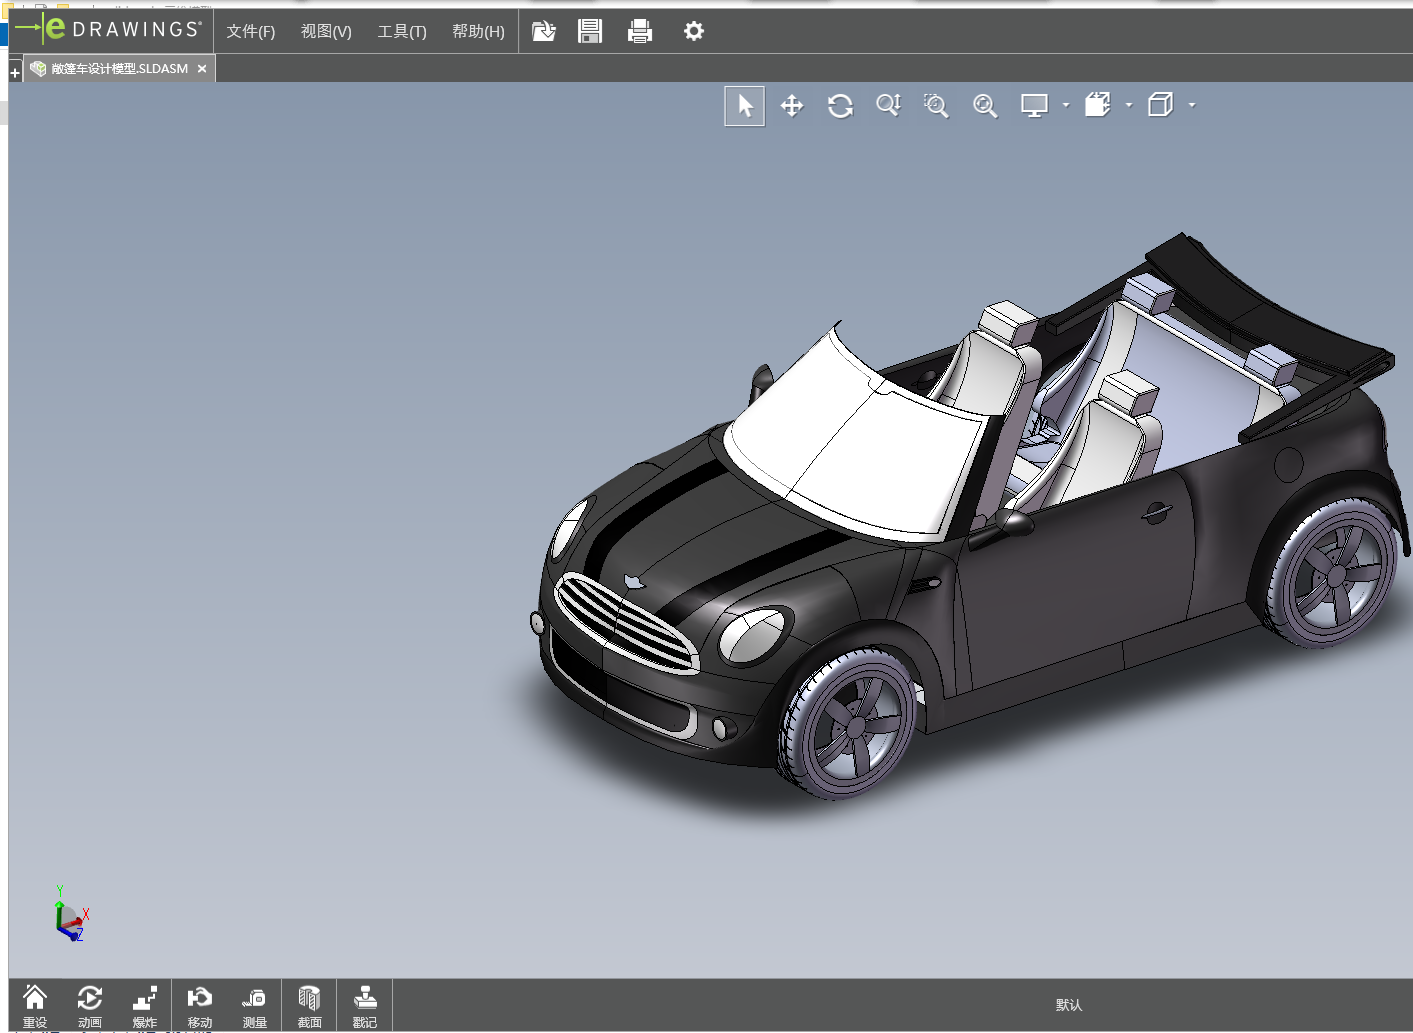Activate the Rotate view tool
The height and width of the screenshot is (1033, 1413).
(840, 106)
